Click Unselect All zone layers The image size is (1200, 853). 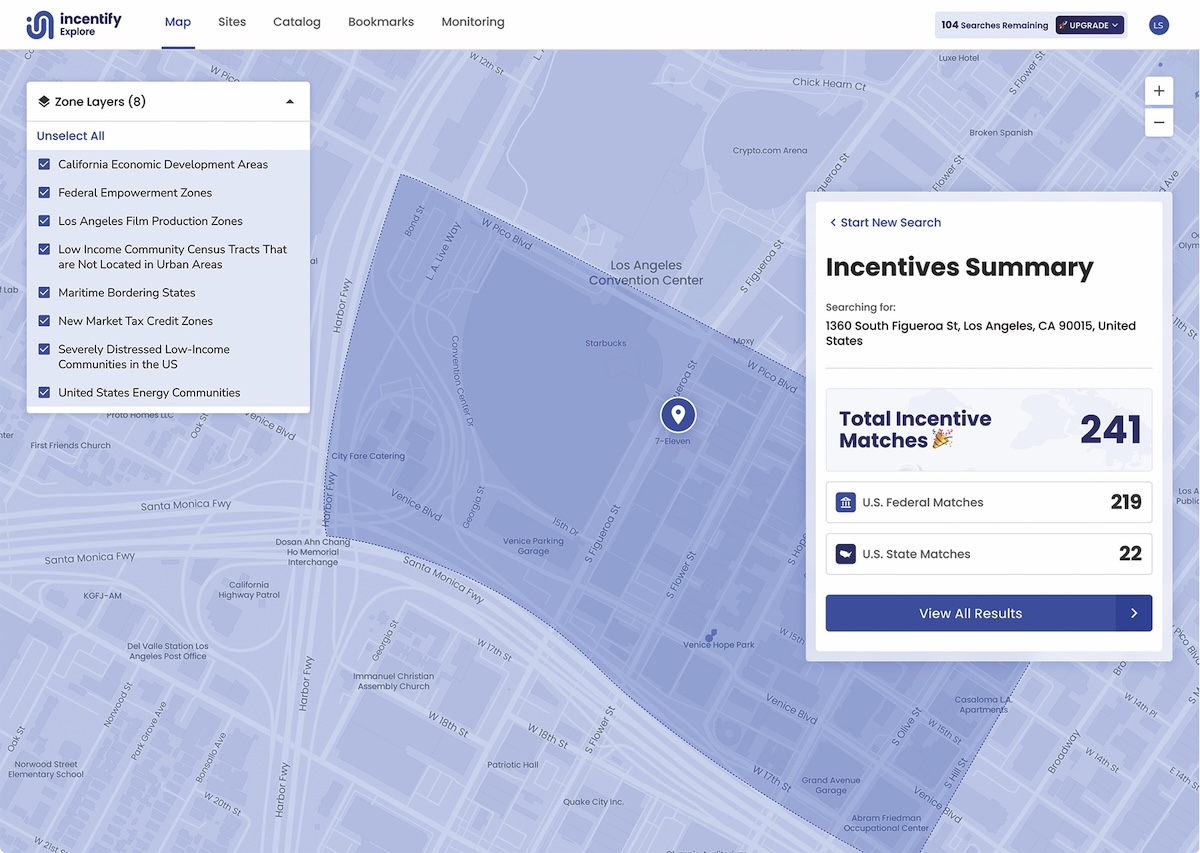pyautogui.click(x=71, y=136)
